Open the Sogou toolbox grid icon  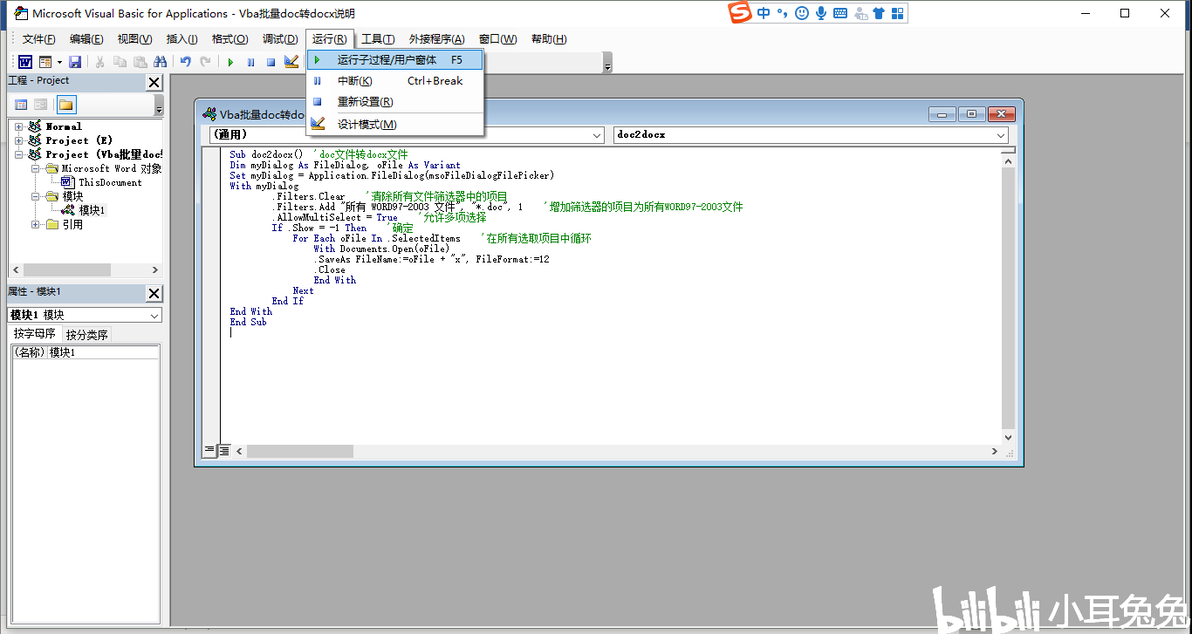tap(897, 13)
